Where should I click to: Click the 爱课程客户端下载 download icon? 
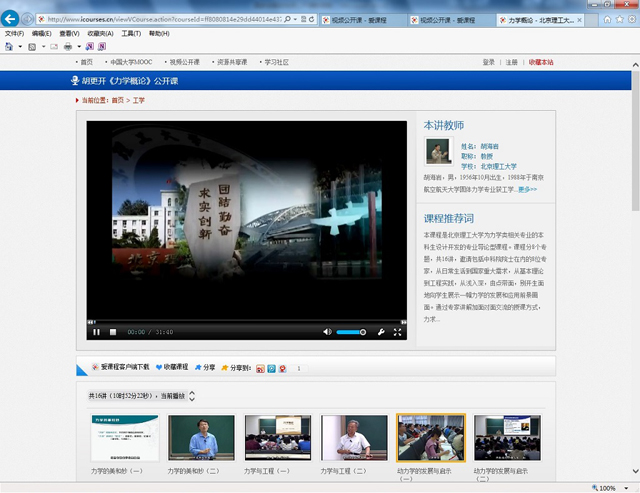click(x=95, y=367)
